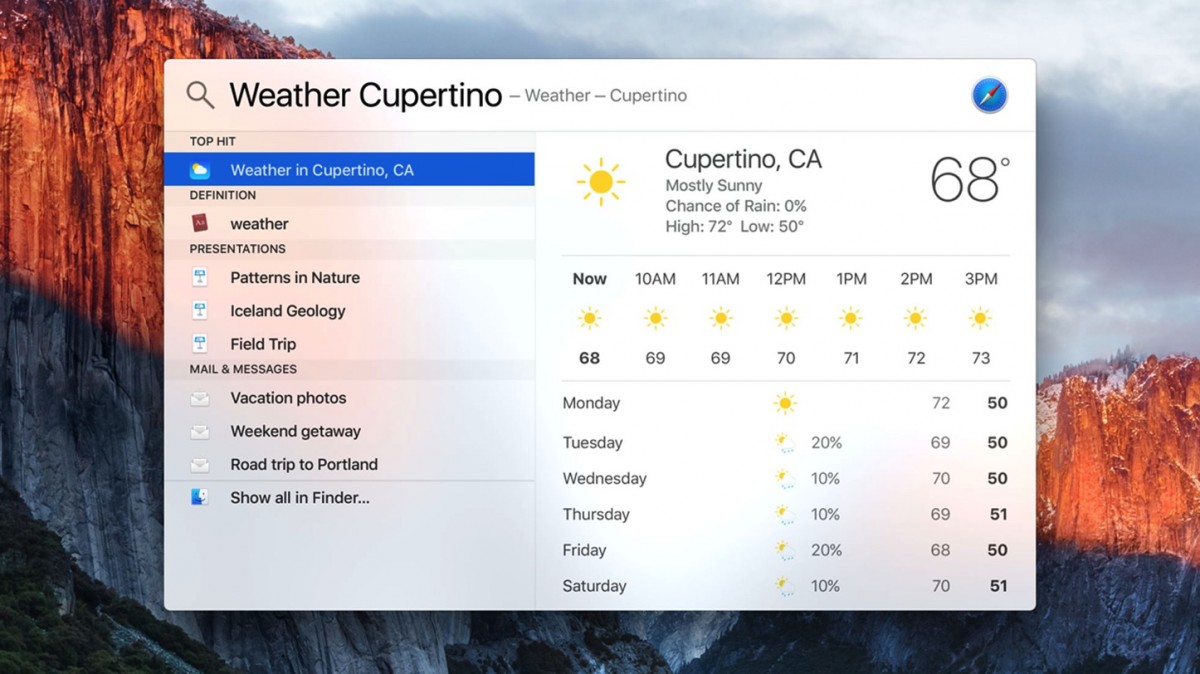Click the Saturday forecast row
Screen dimensions: 1200x674
coord(785,586)
